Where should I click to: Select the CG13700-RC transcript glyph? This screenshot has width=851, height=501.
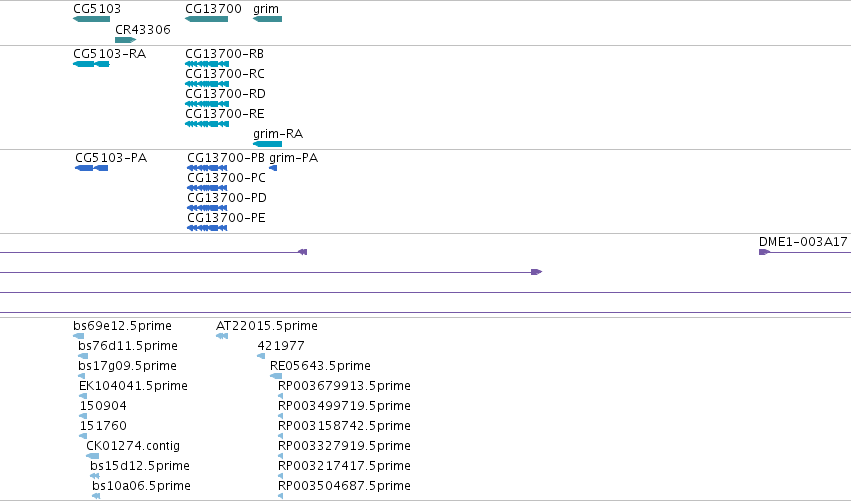(x=207, y=84)
